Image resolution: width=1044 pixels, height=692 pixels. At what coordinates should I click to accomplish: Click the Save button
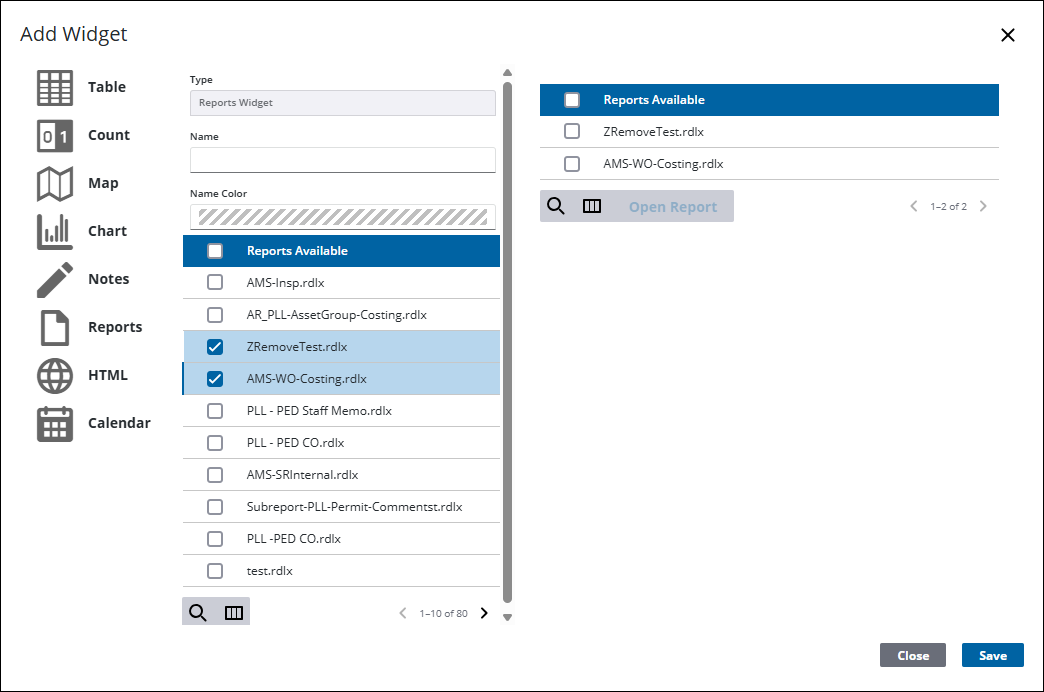click(x=992, y=655)
